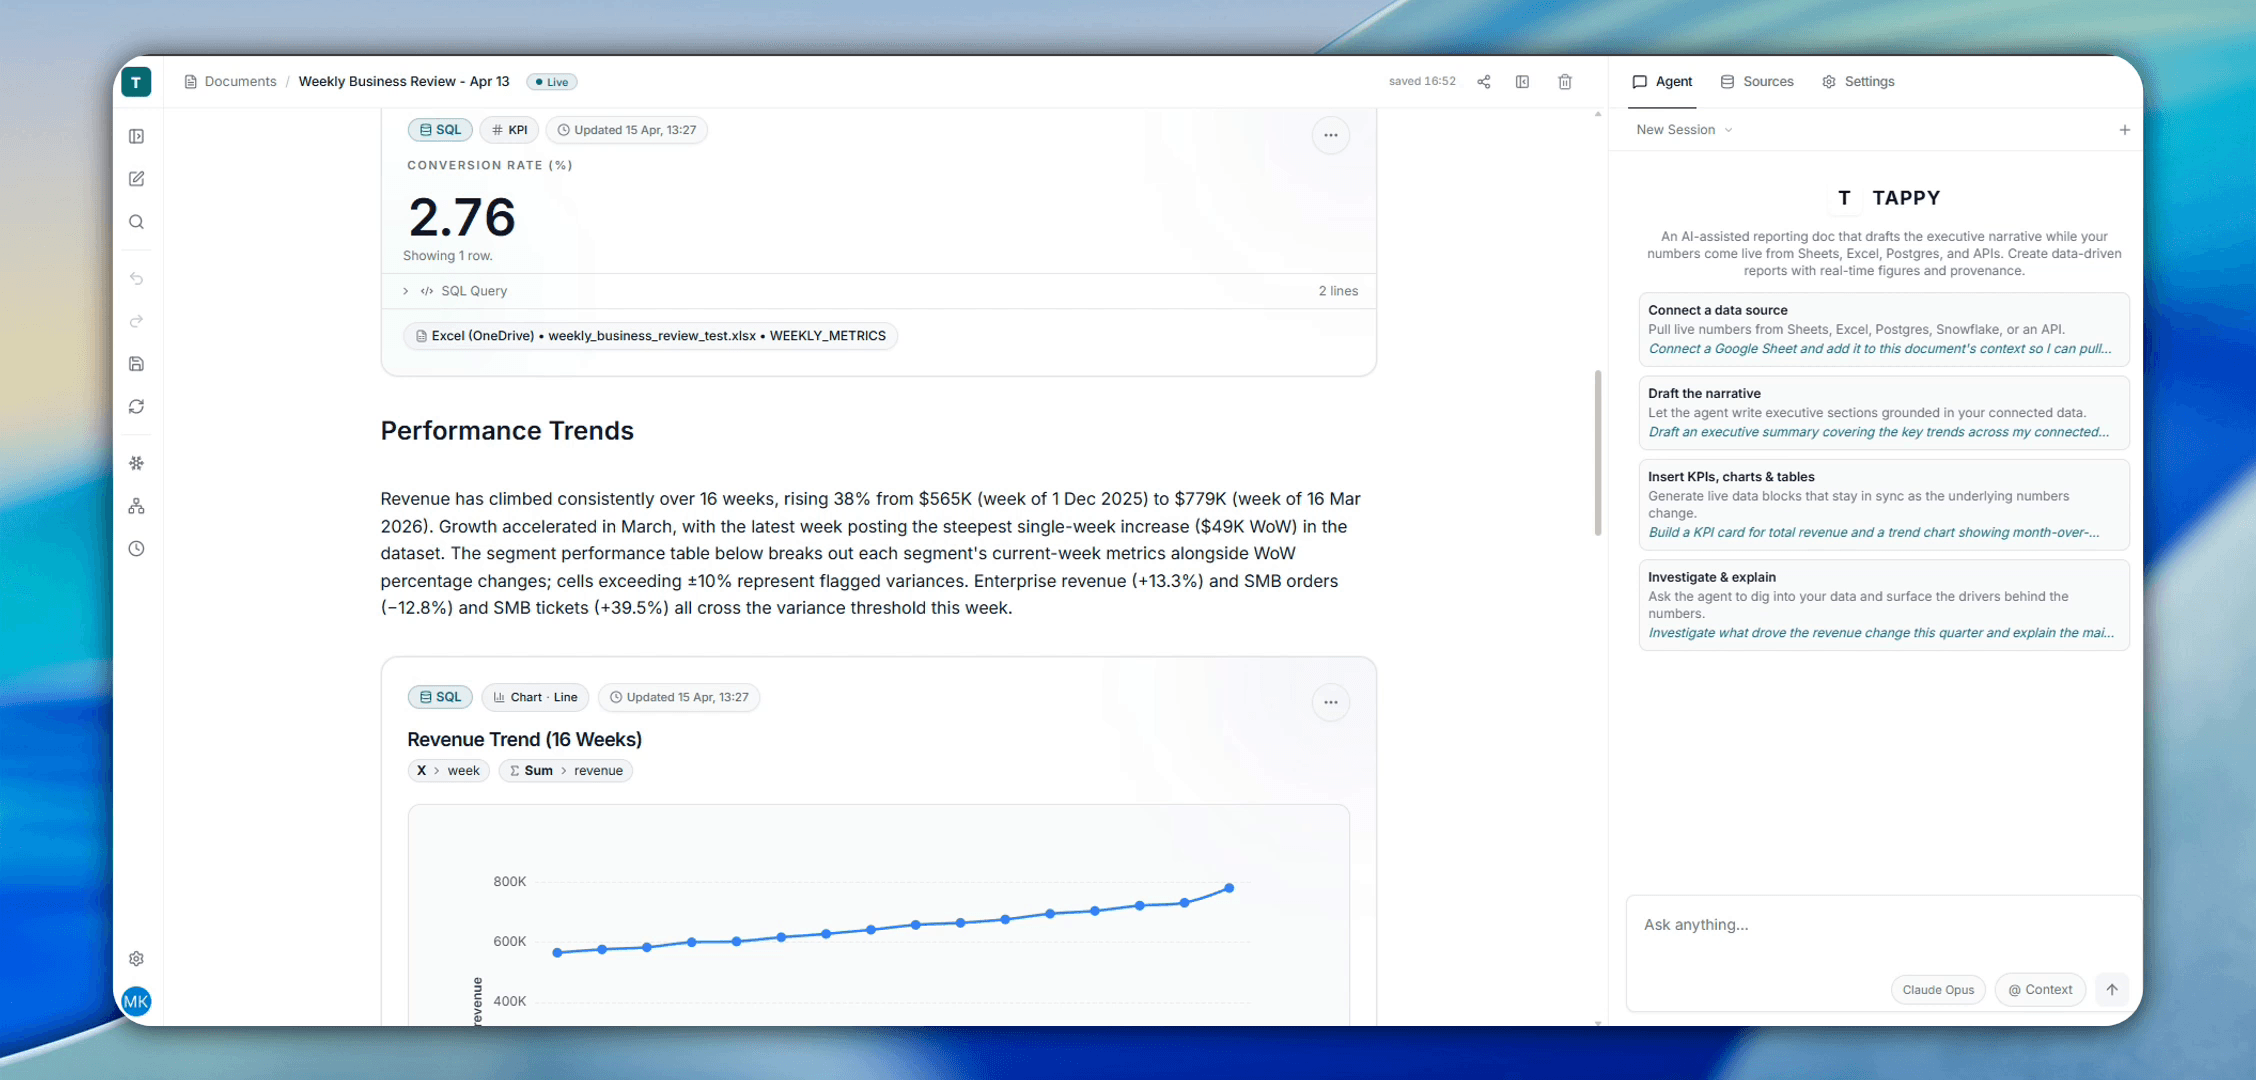This screenshot has width=2256, height=1080.
Task: Open the revenue chart block's more options menu
Action: [x=1331, y=702]
